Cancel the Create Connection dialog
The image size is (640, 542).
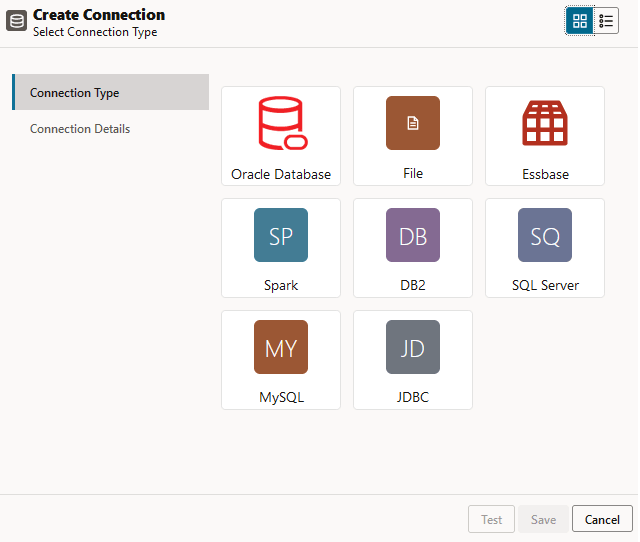click(602, 519)
